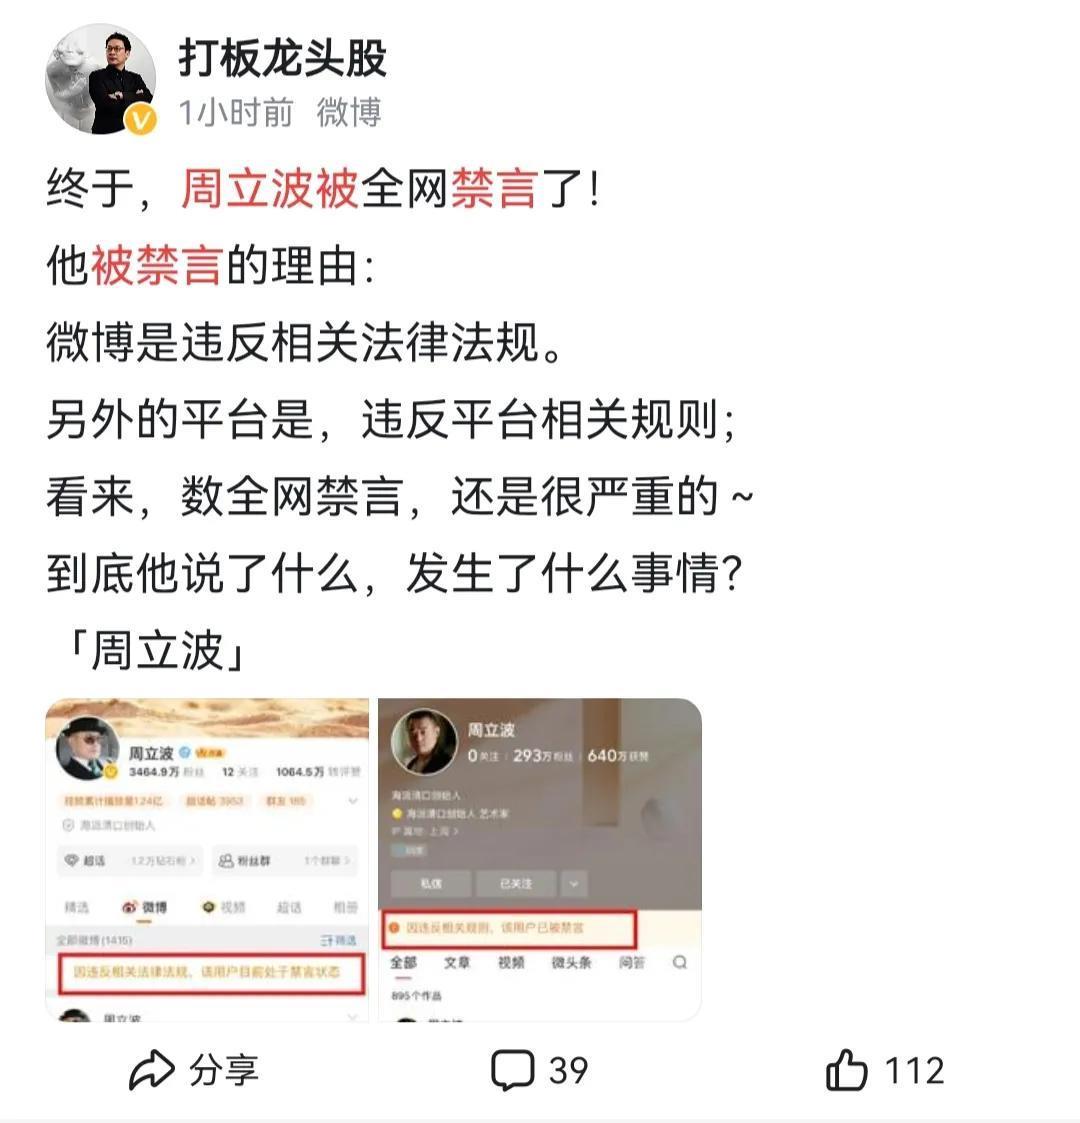Tap the gold verified badge on the avatar
Image resolution: width=1080 pixels, height=1123 pixels.
(141, 119)
